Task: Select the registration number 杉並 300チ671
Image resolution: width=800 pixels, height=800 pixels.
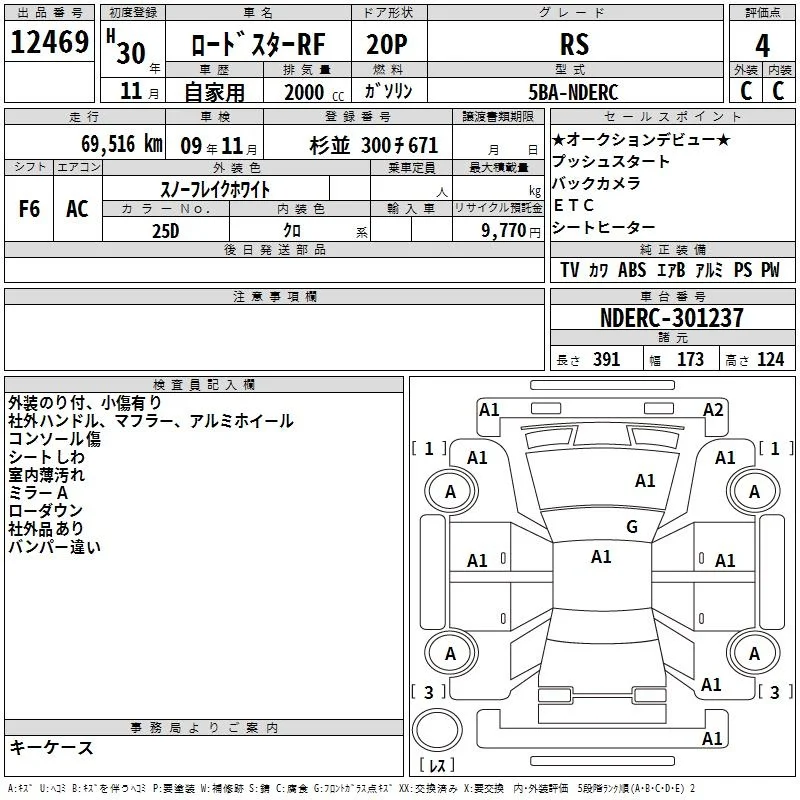Action: coord(373,146)
